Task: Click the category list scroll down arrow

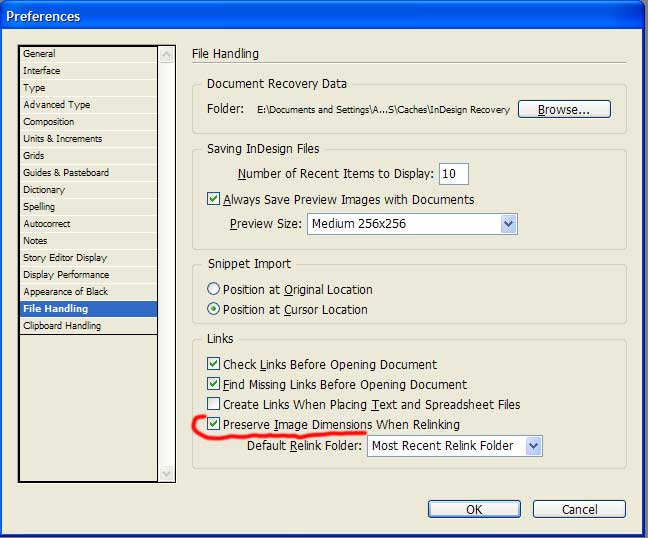Action: coord(166,473)
